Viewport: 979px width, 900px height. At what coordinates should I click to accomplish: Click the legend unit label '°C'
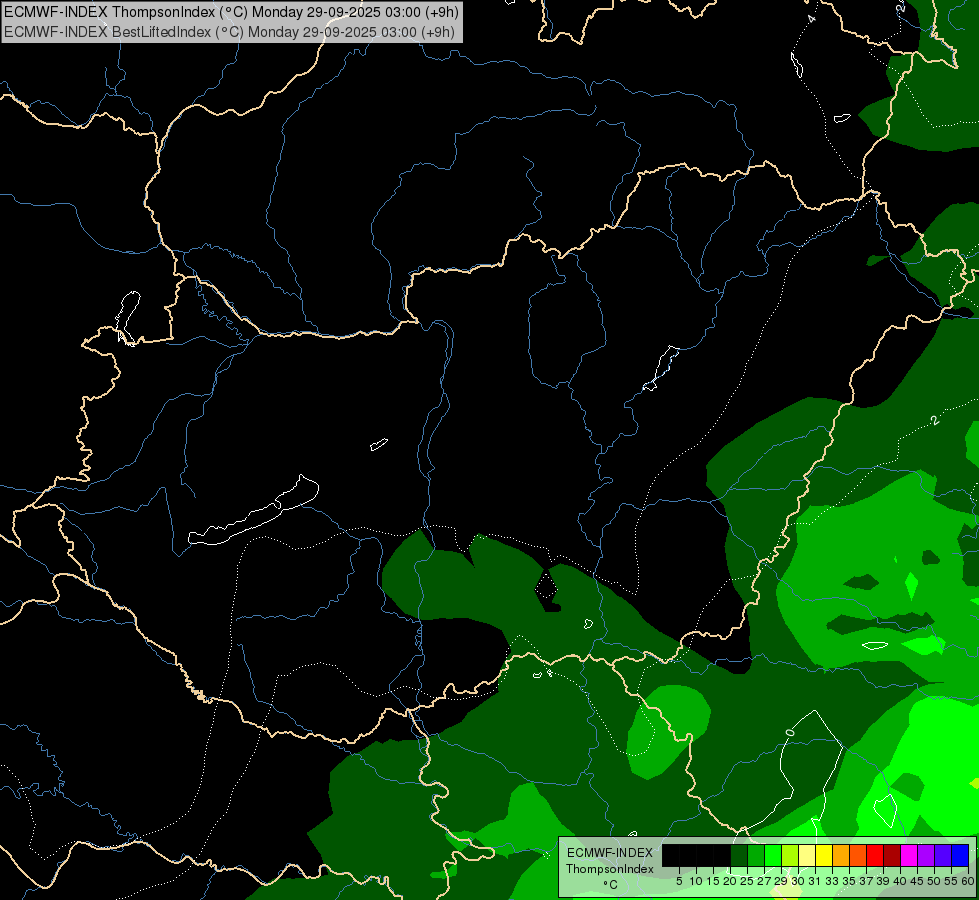(610, 885)
